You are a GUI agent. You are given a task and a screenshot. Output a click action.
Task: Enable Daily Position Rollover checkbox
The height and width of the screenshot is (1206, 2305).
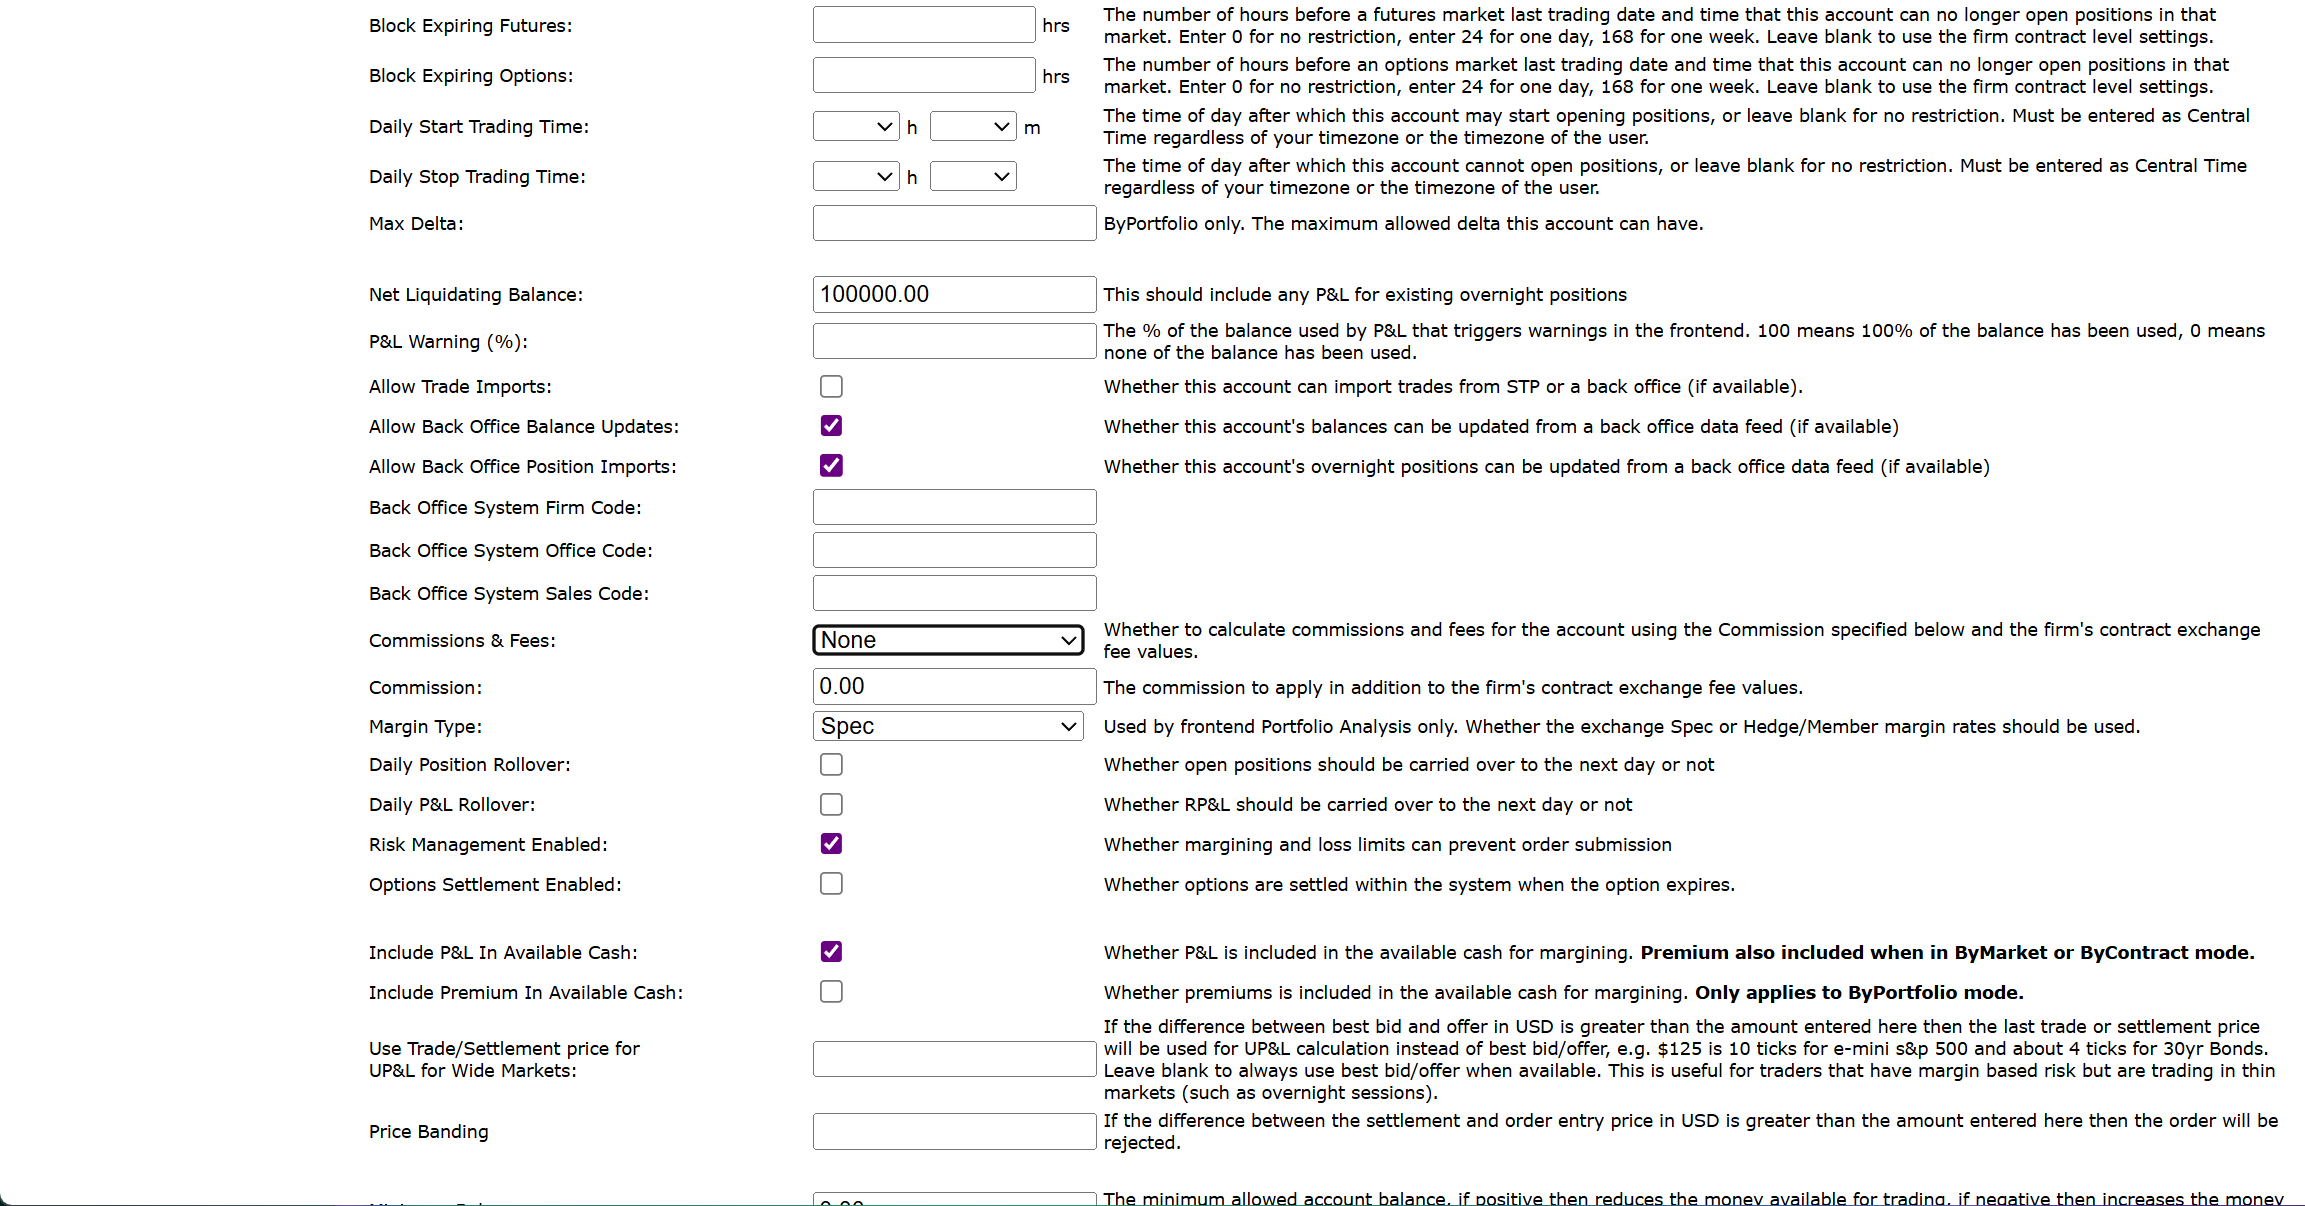831,765
